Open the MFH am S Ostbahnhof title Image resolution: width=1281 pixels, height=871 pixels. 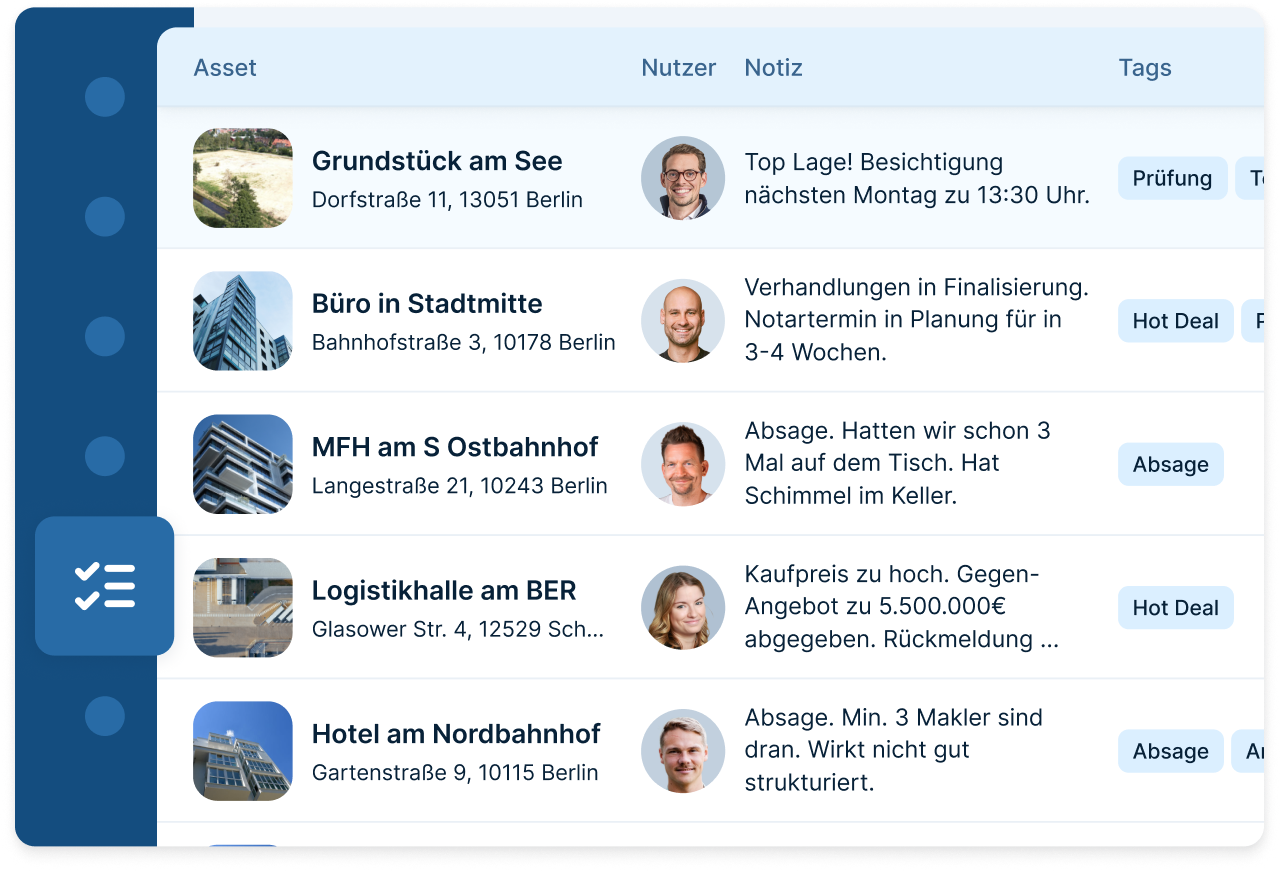tap(455, 447)
